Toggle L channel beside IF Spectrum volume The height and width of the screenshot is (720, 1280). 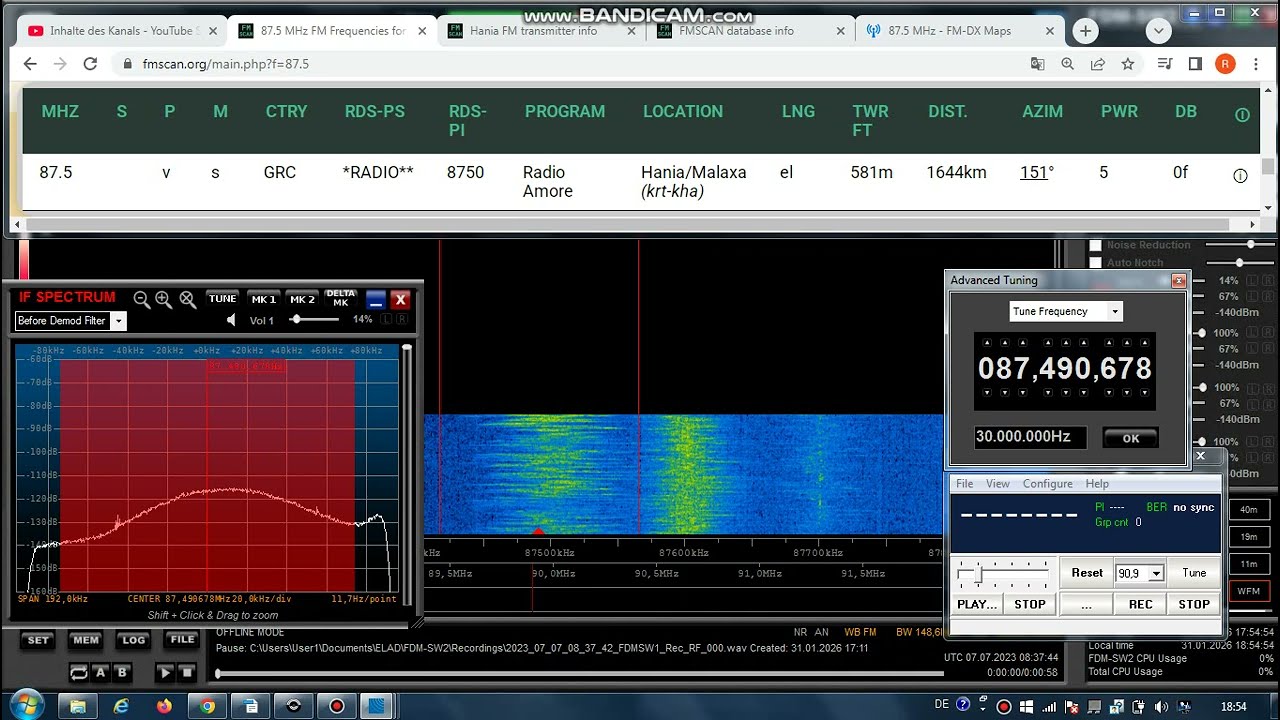coord(387,320)
